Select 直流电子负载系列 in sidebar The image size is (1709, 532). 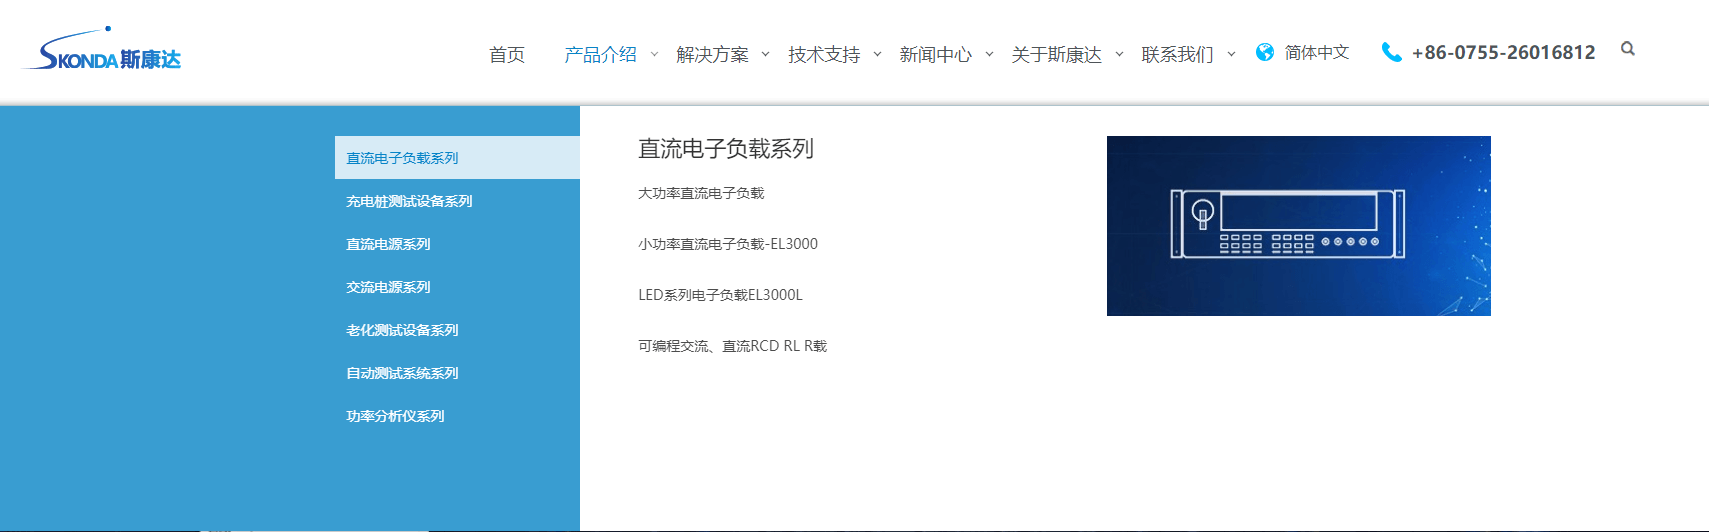point(402,158)
